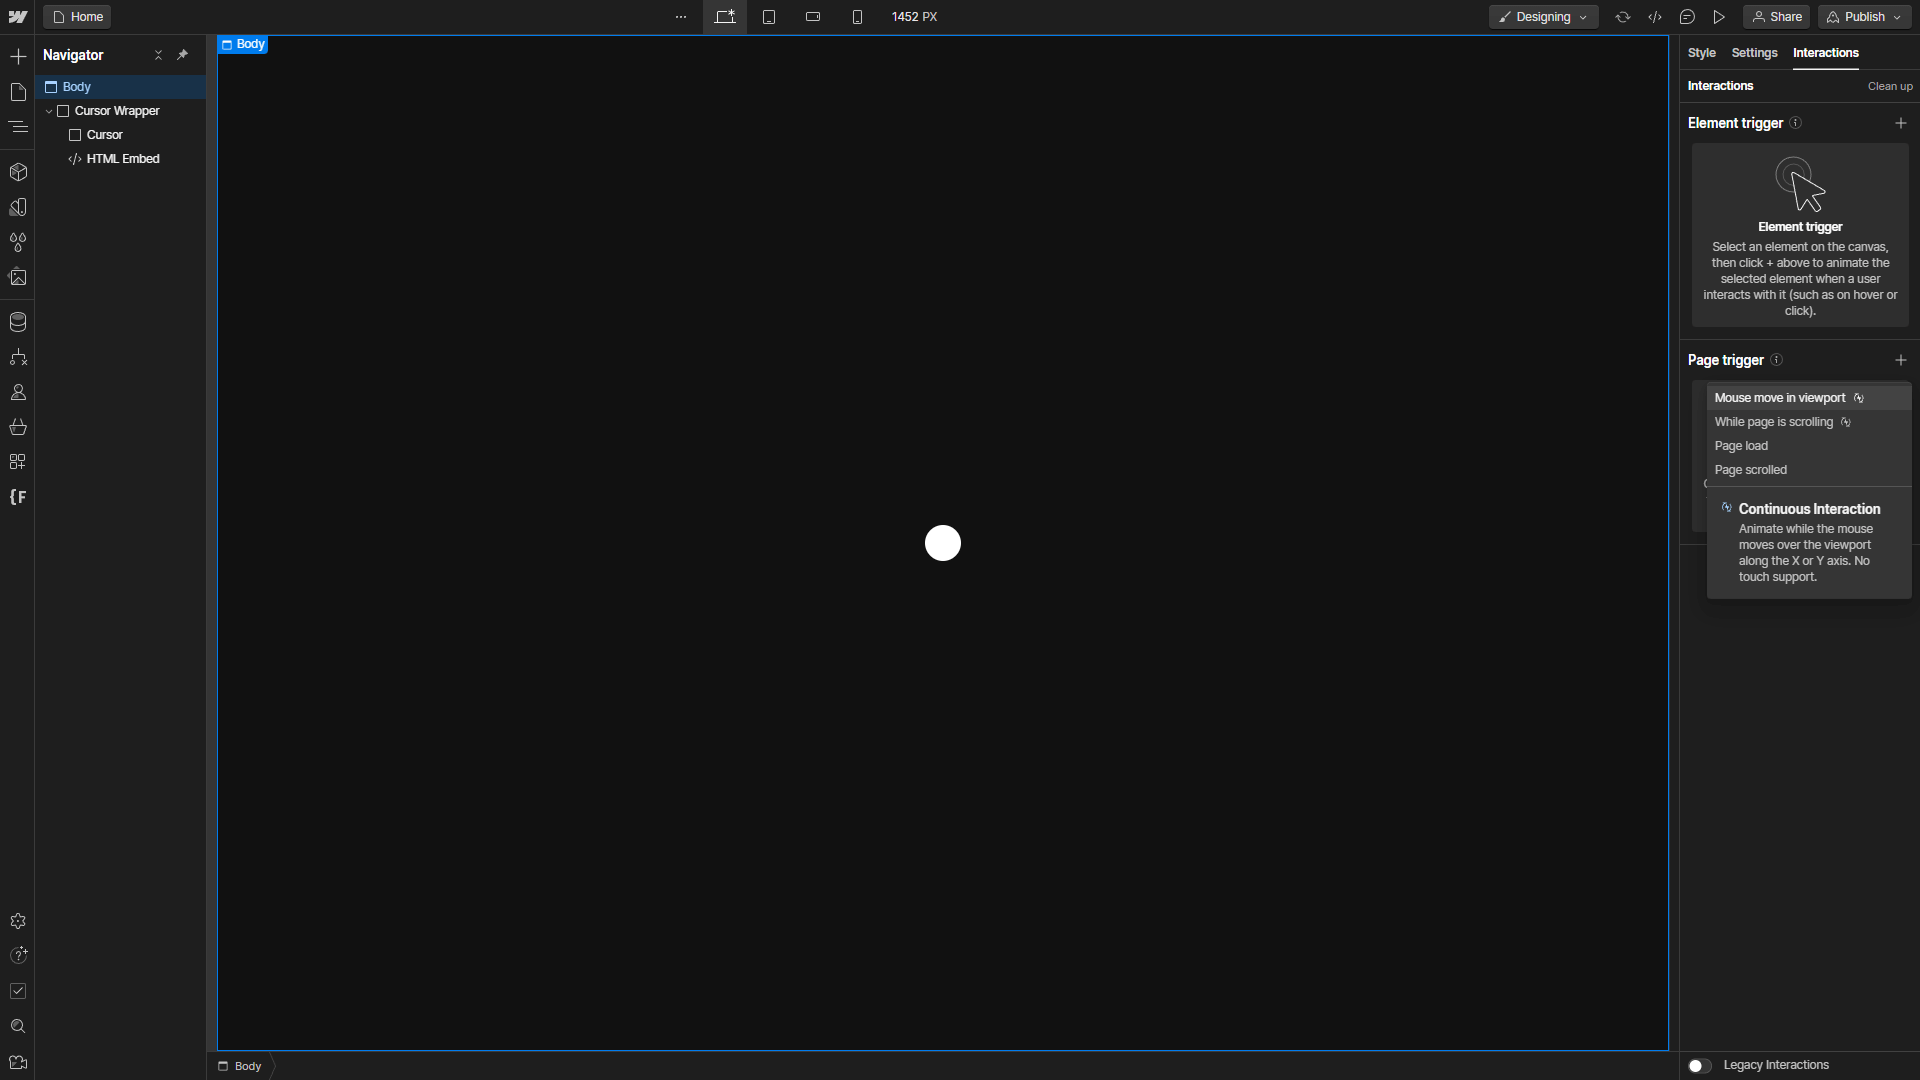Open the Add Elements panel
This screenshot has height=1080, width=1920.
pos(18,57)
